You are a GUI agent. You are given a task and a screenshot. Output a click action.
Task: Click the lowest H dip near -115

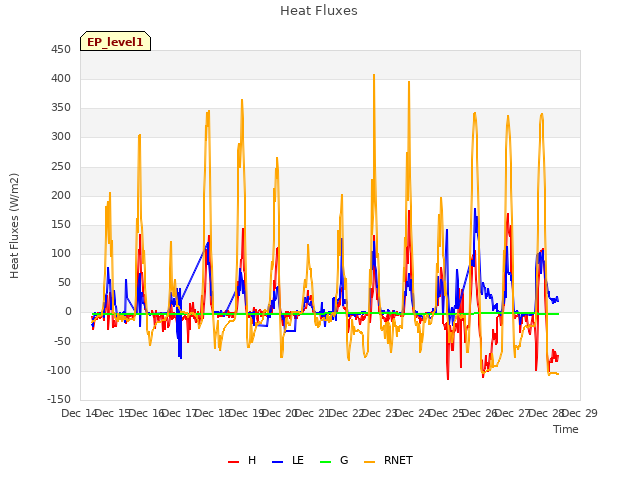448,378
